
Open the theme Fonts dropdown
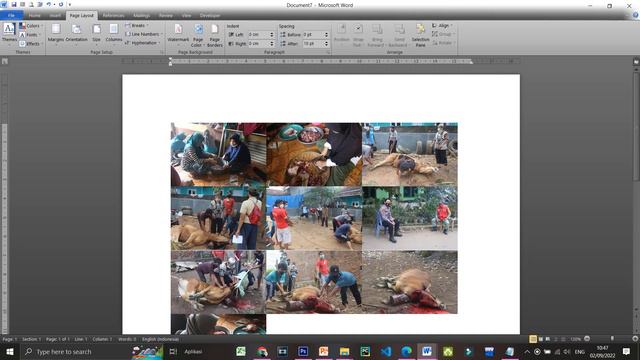[x=30, y=35]
